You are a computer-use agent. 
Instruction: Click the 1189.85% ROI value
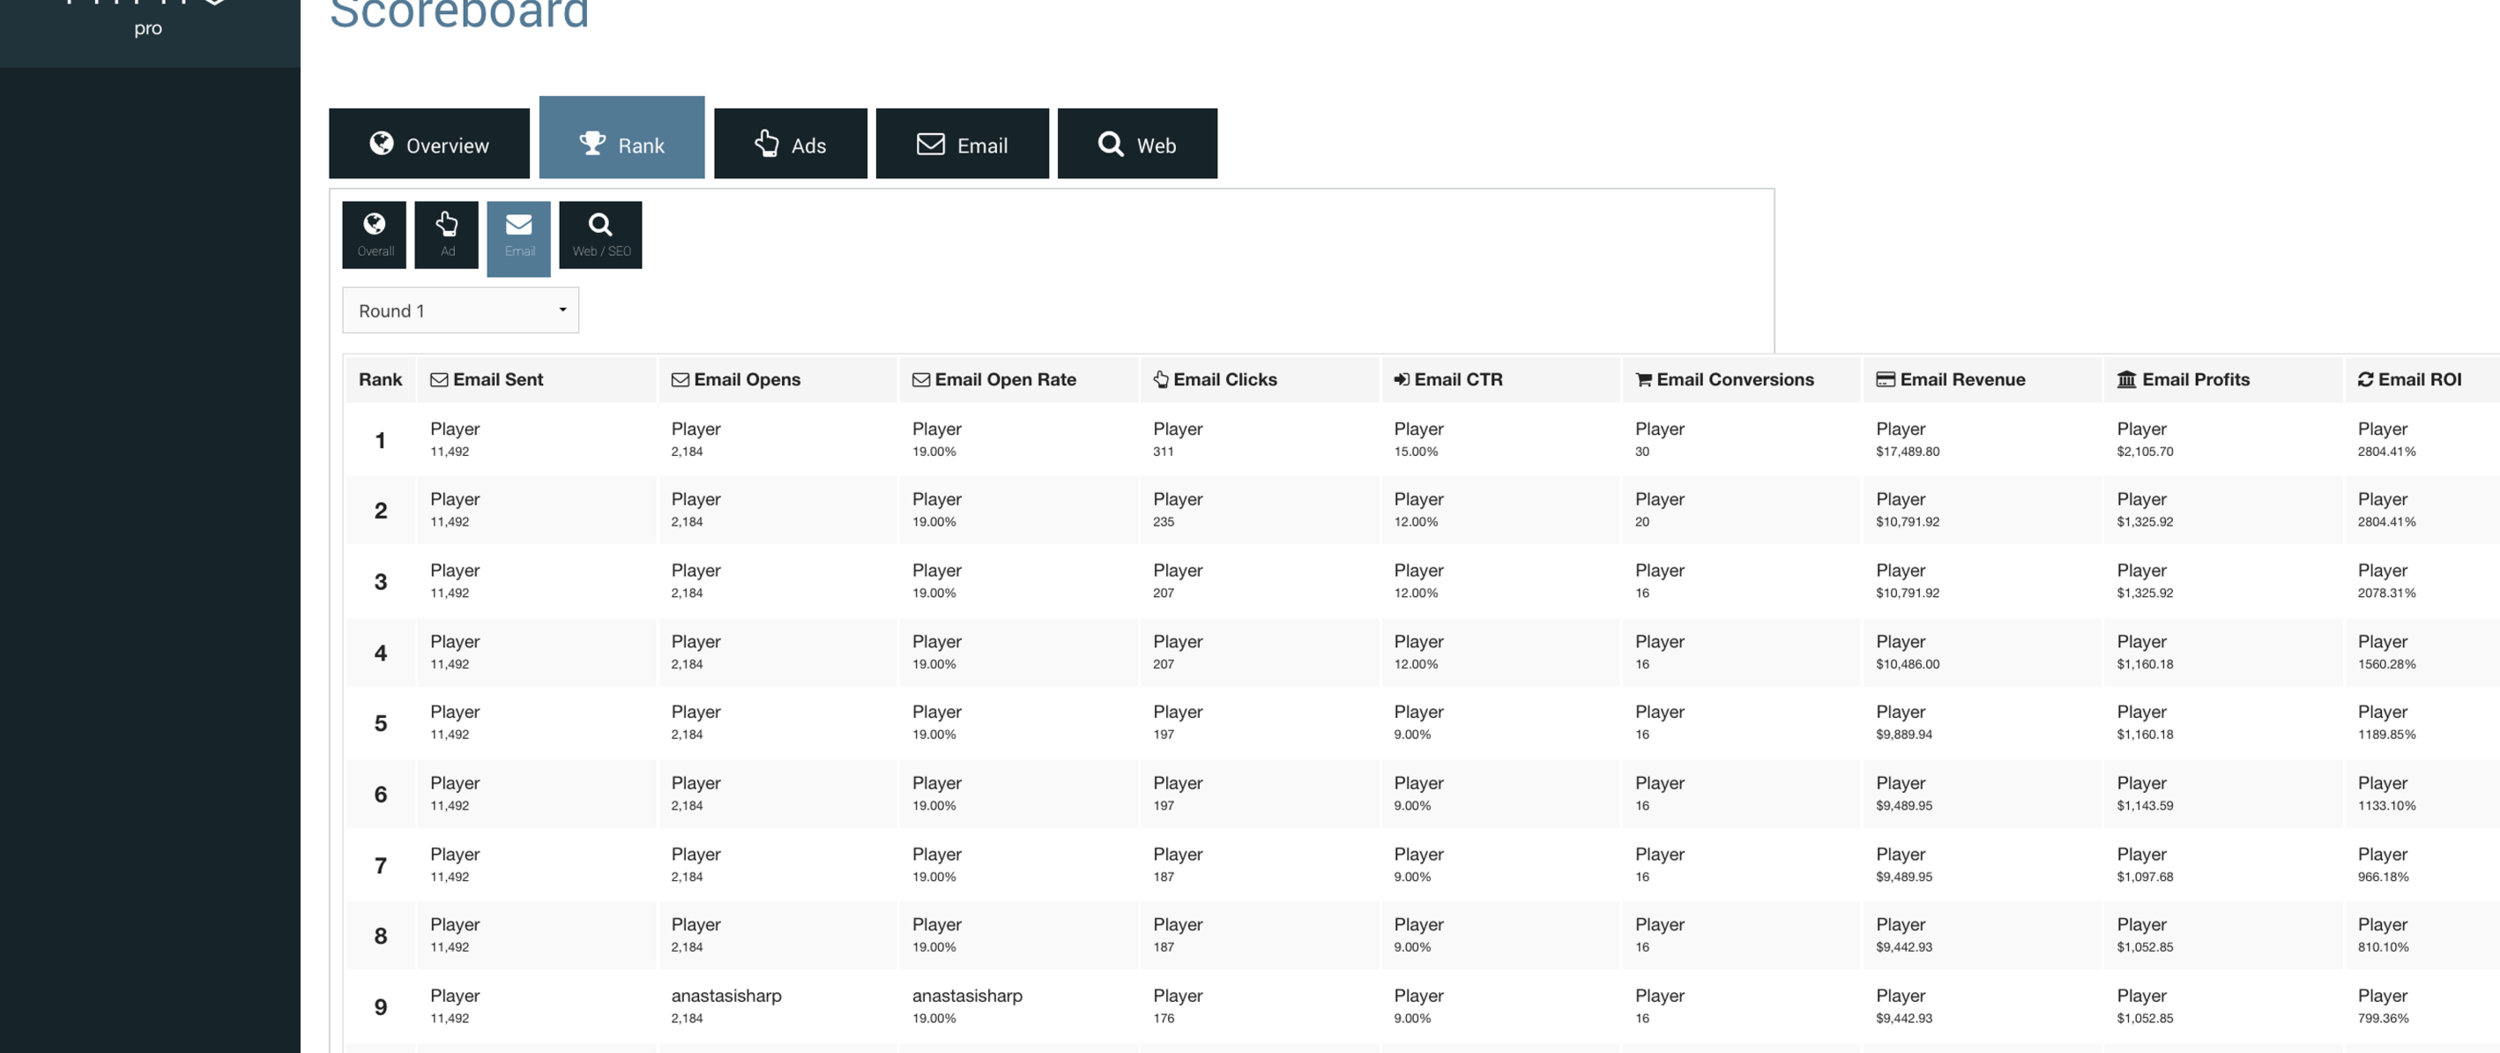click(2387, 734)
